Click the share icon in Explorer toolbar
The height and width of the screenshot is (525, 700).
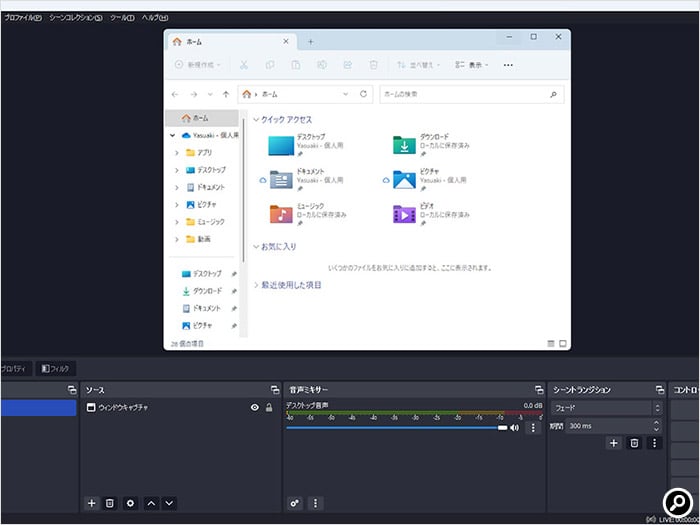point(347,65)
